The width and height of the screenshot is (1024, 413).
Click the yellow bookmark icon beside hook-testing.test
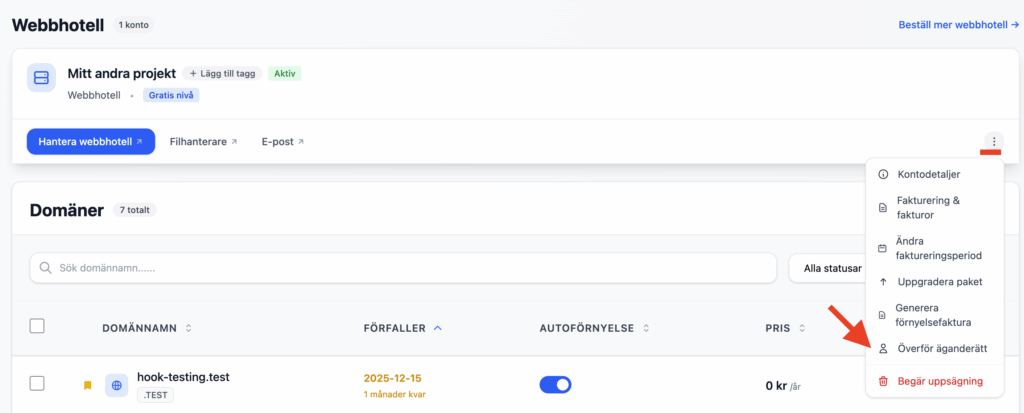click(x=87, y=384)
